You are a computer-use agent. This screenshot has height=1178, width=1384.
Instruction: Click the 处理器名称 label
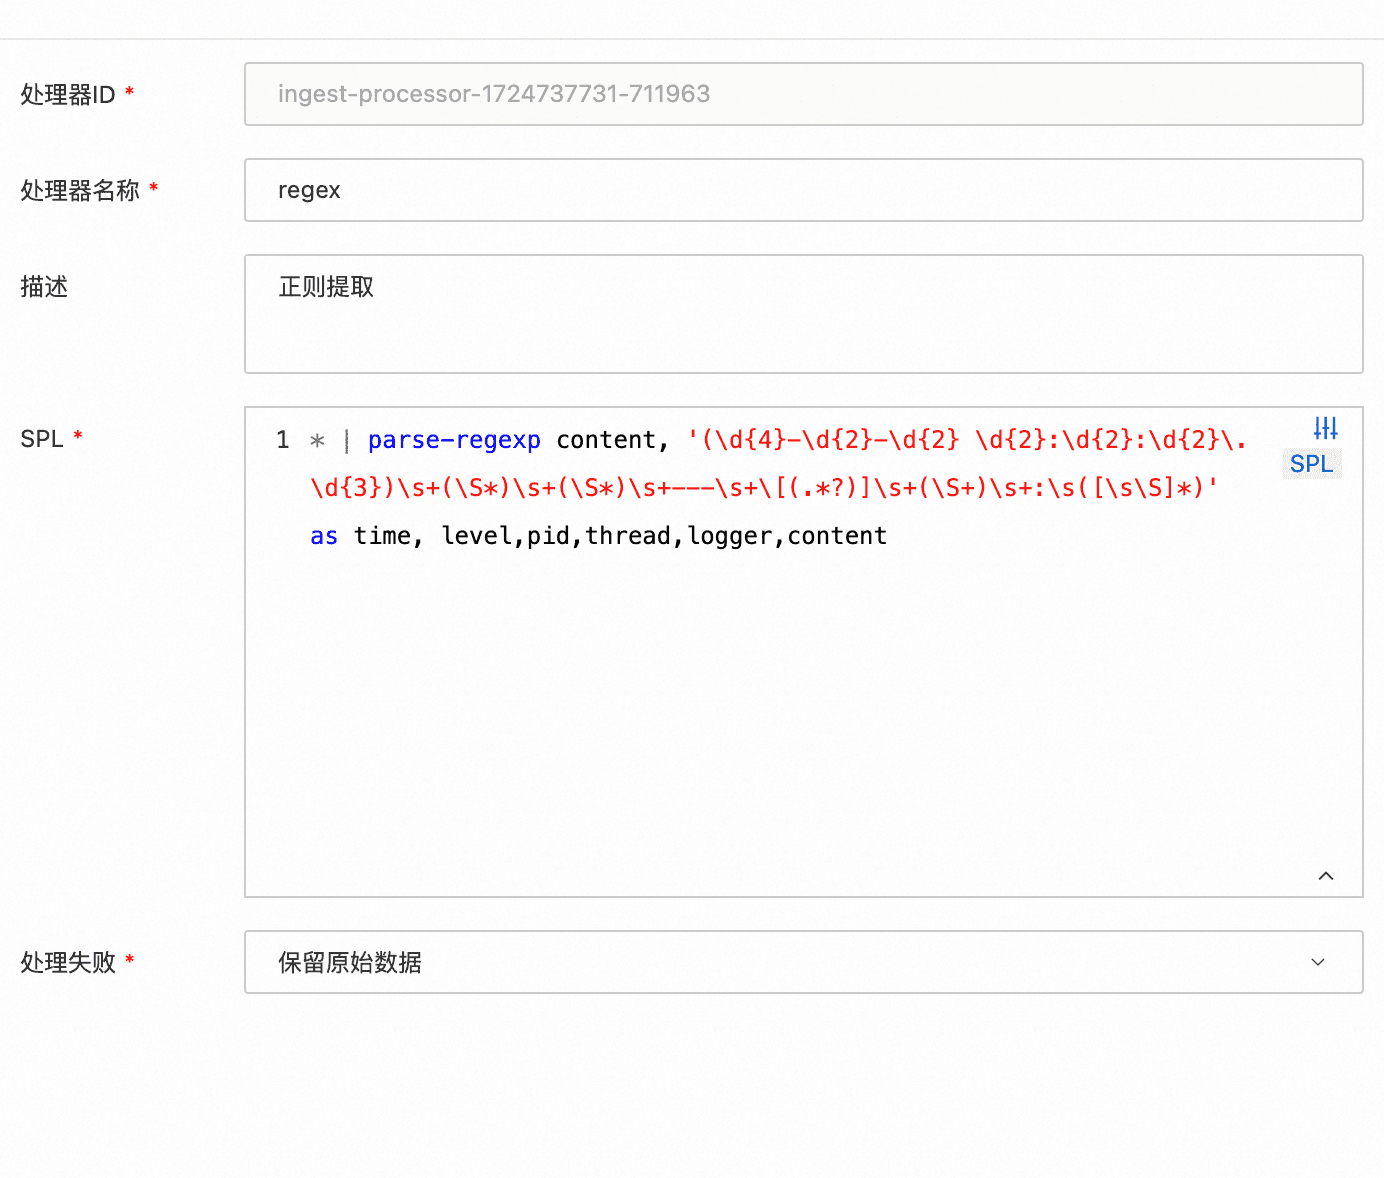80,191
